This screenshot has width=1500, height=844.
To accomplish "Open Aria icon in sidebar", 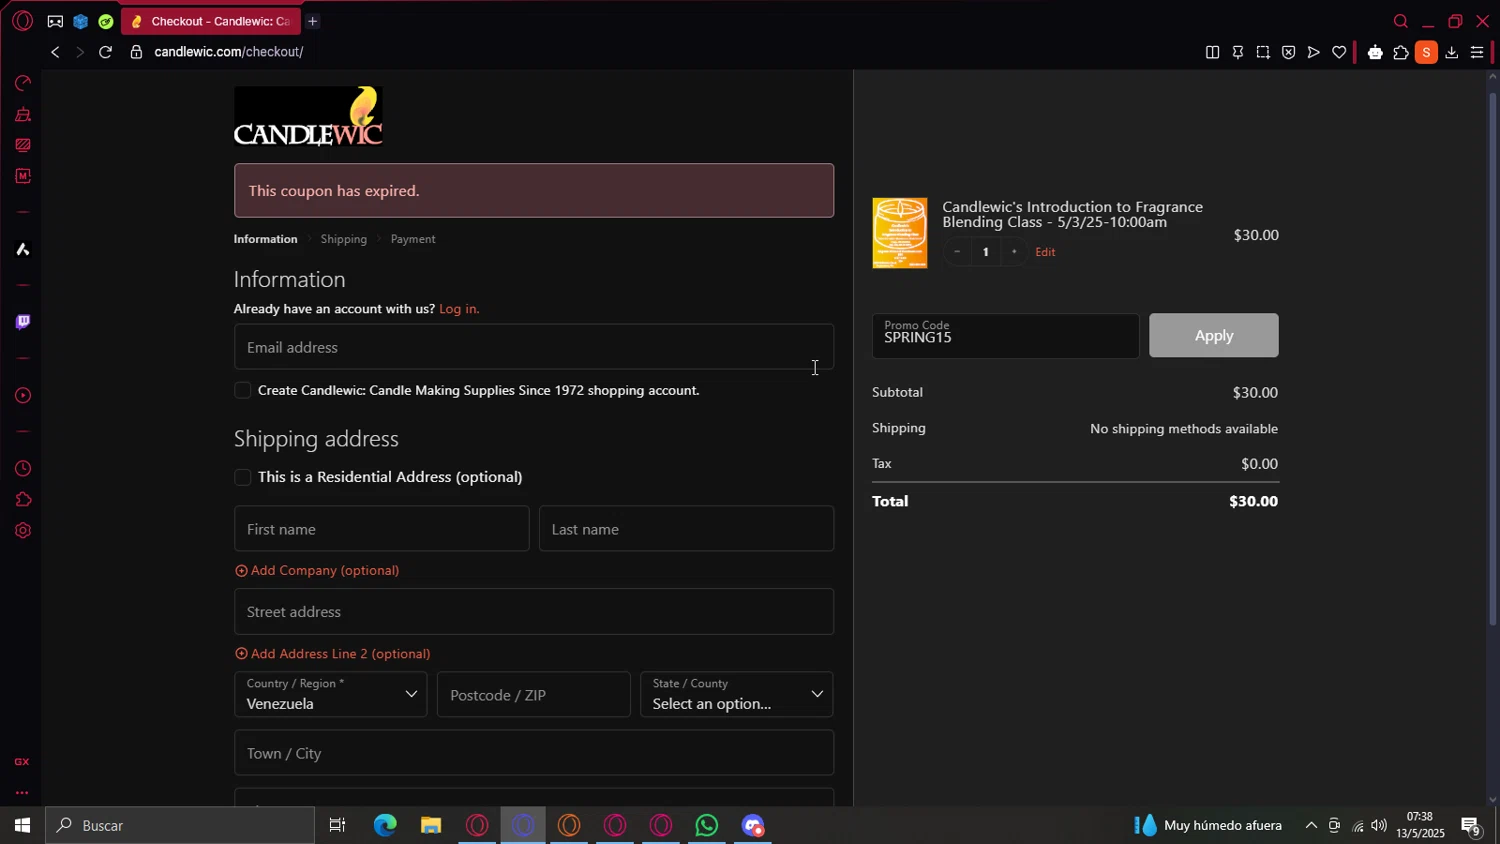I will tap(22, 249).
